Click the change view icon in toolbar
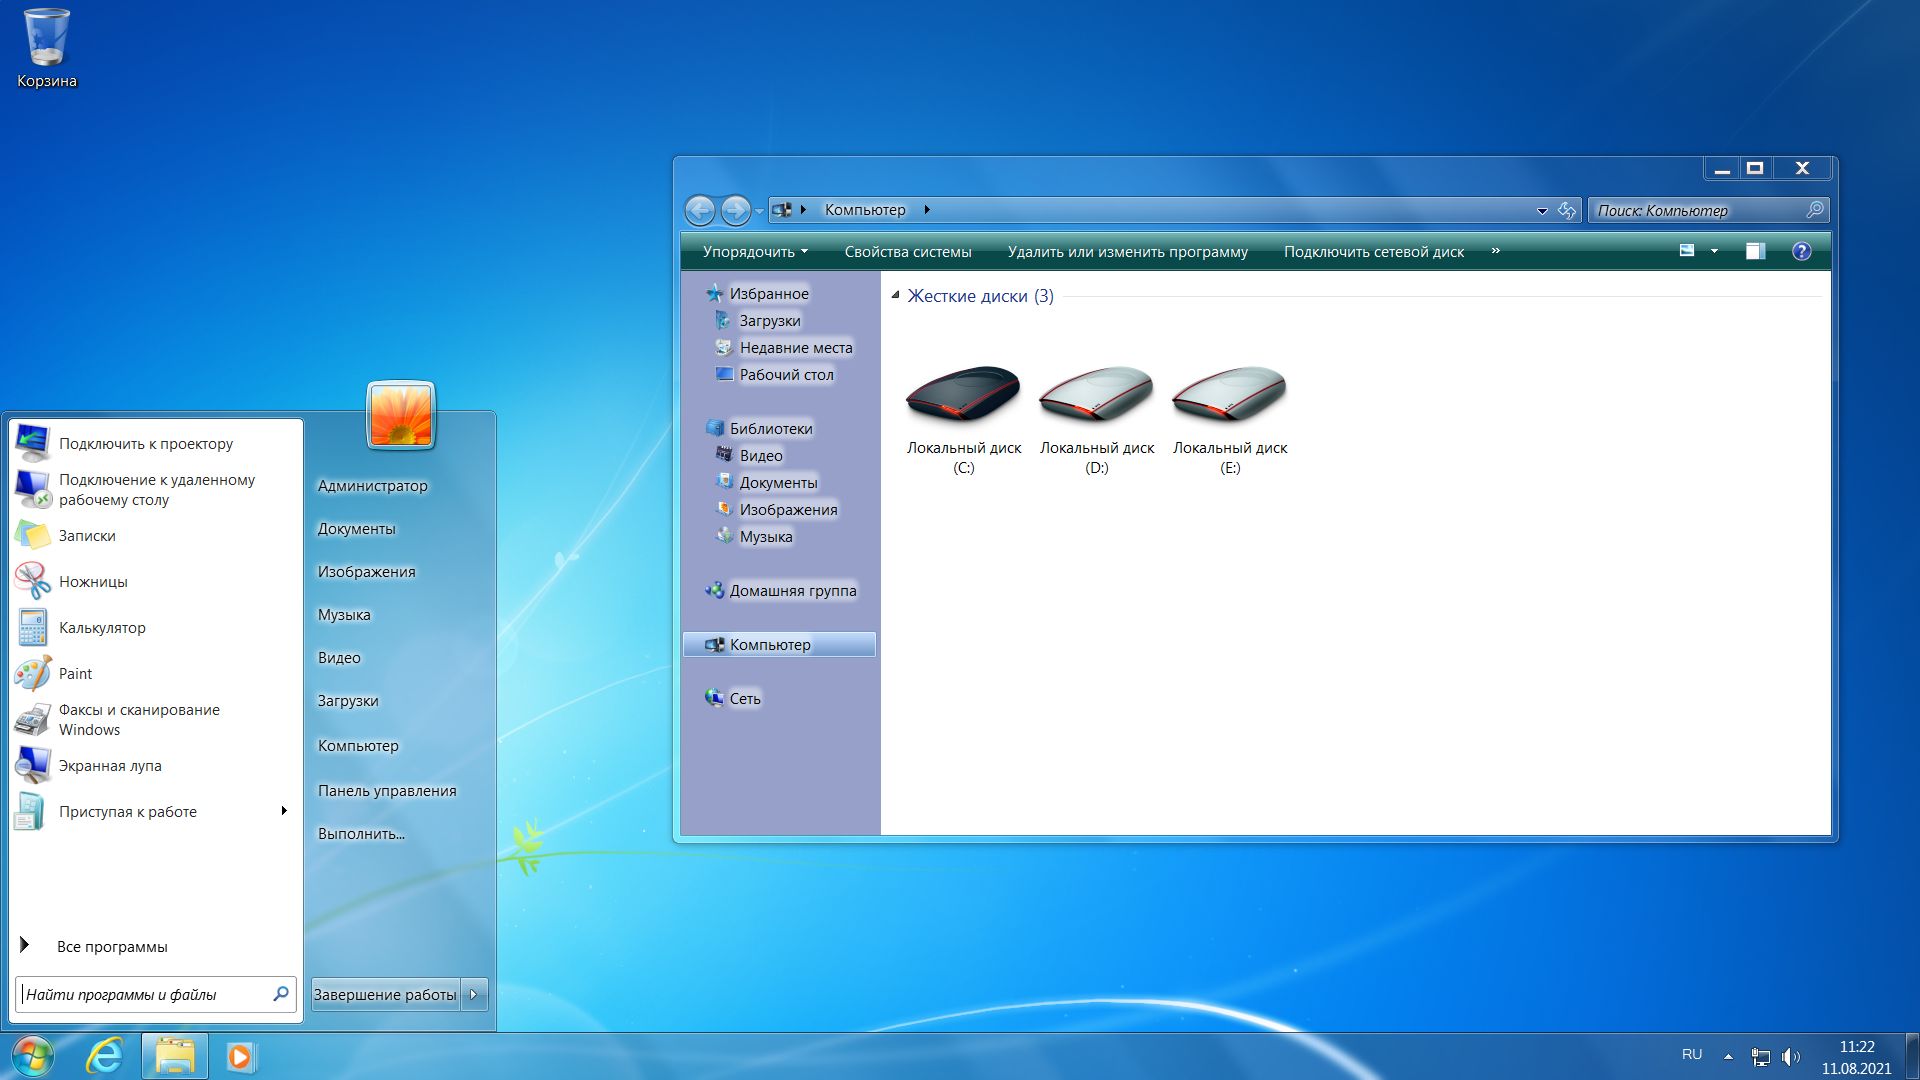 [x=1687, y=251]
